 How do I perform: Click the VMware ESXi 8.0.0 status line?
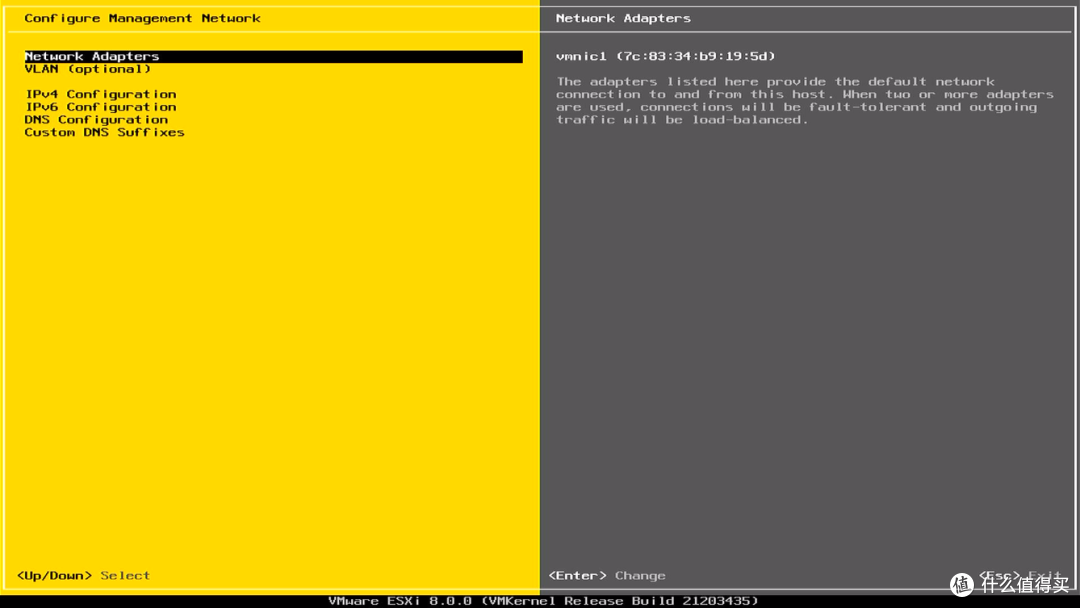pyautogui.click(x=400, y=601)
